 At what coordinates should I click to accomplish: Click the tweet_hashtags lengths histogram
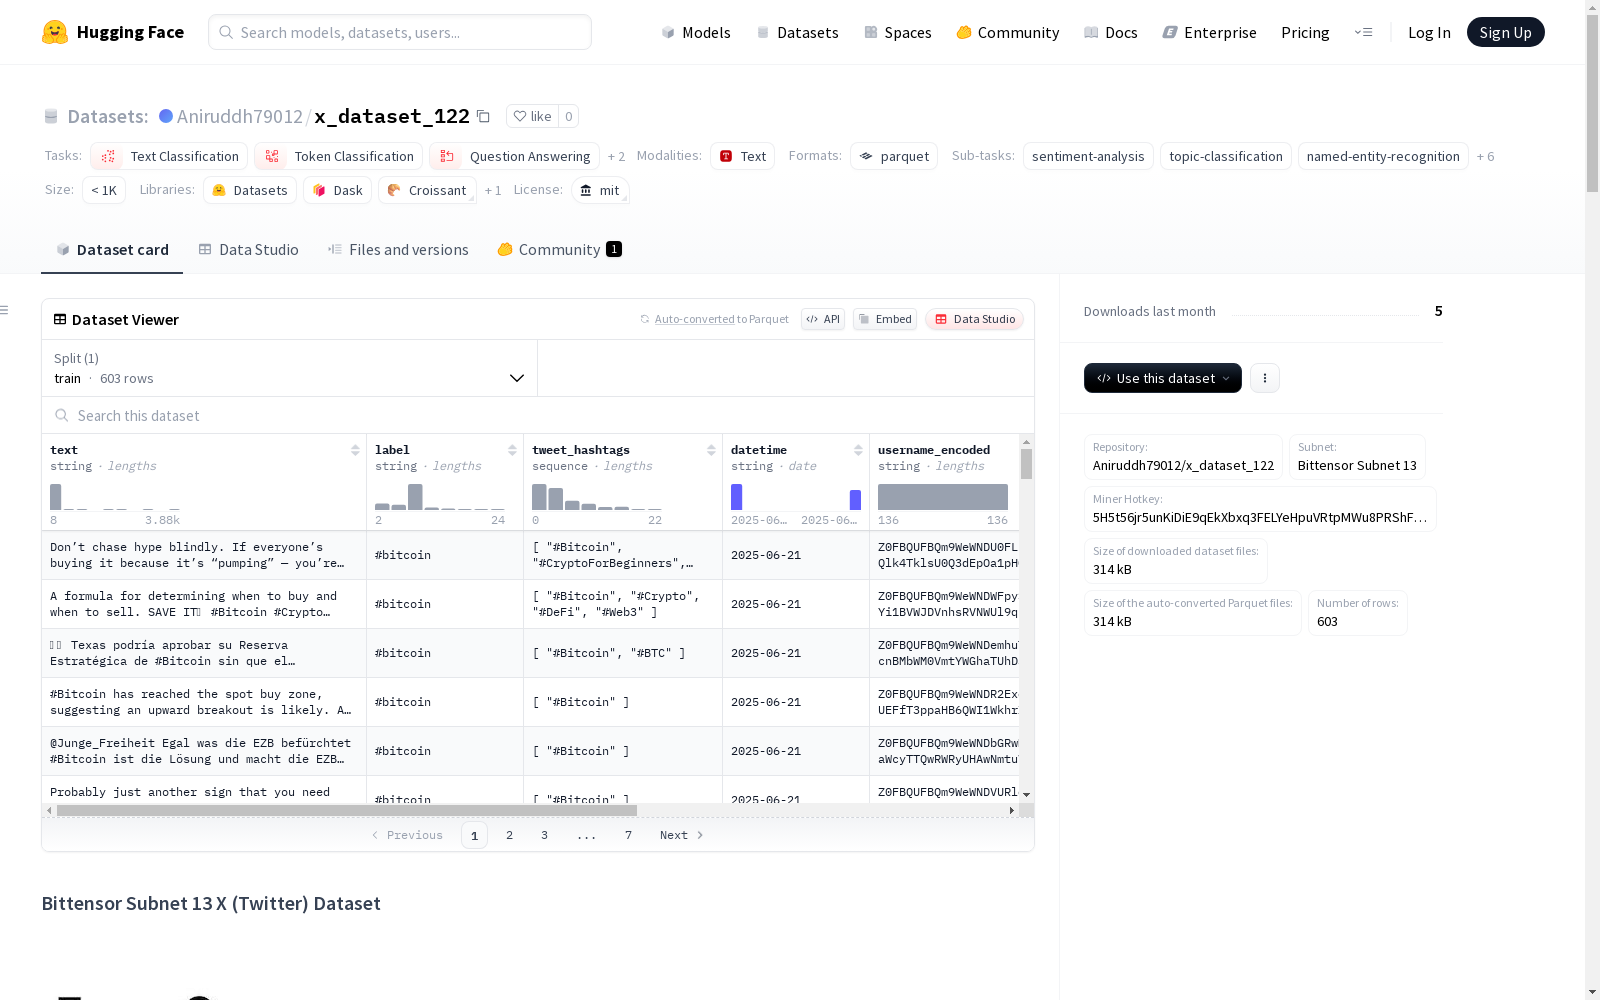pos(597,497)
